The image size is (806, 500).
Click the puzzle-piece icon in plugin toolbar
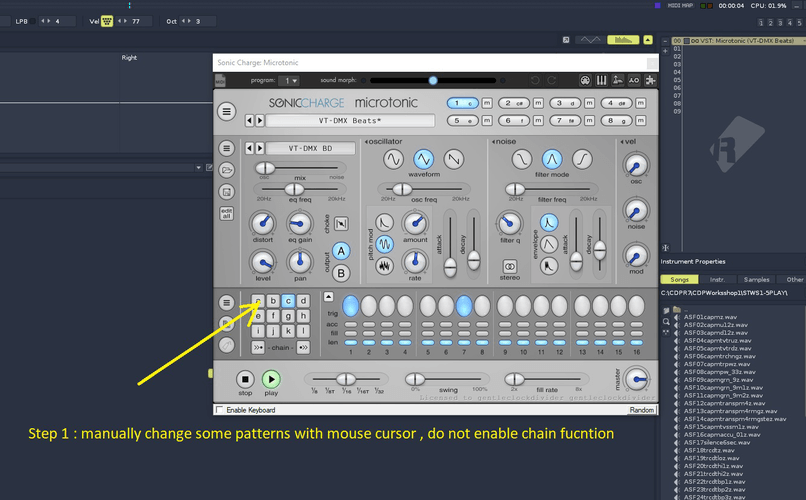click(x=650, y=80)
